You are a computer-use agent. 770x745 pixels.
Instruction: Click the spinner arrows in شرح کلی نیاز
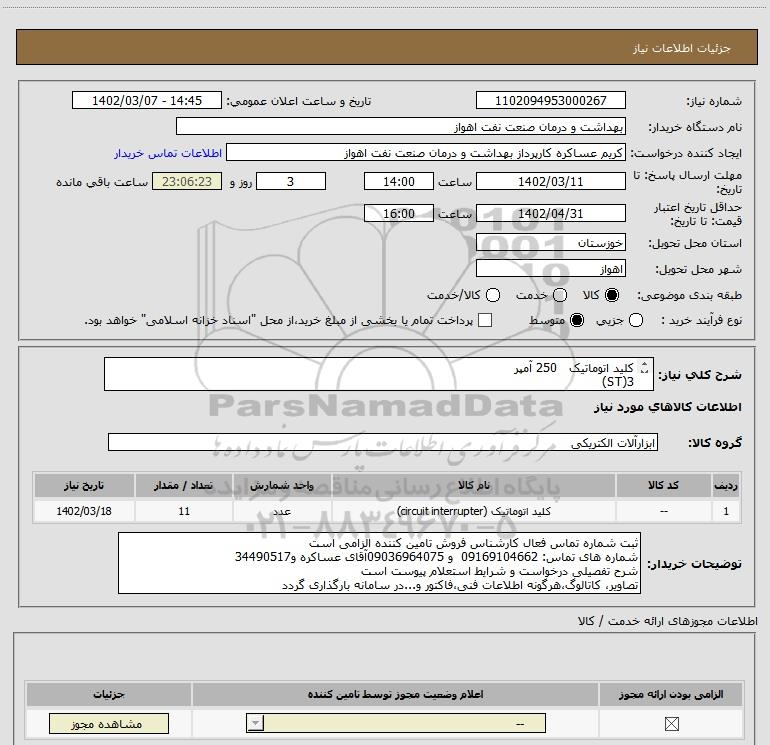tap(644, 367)
